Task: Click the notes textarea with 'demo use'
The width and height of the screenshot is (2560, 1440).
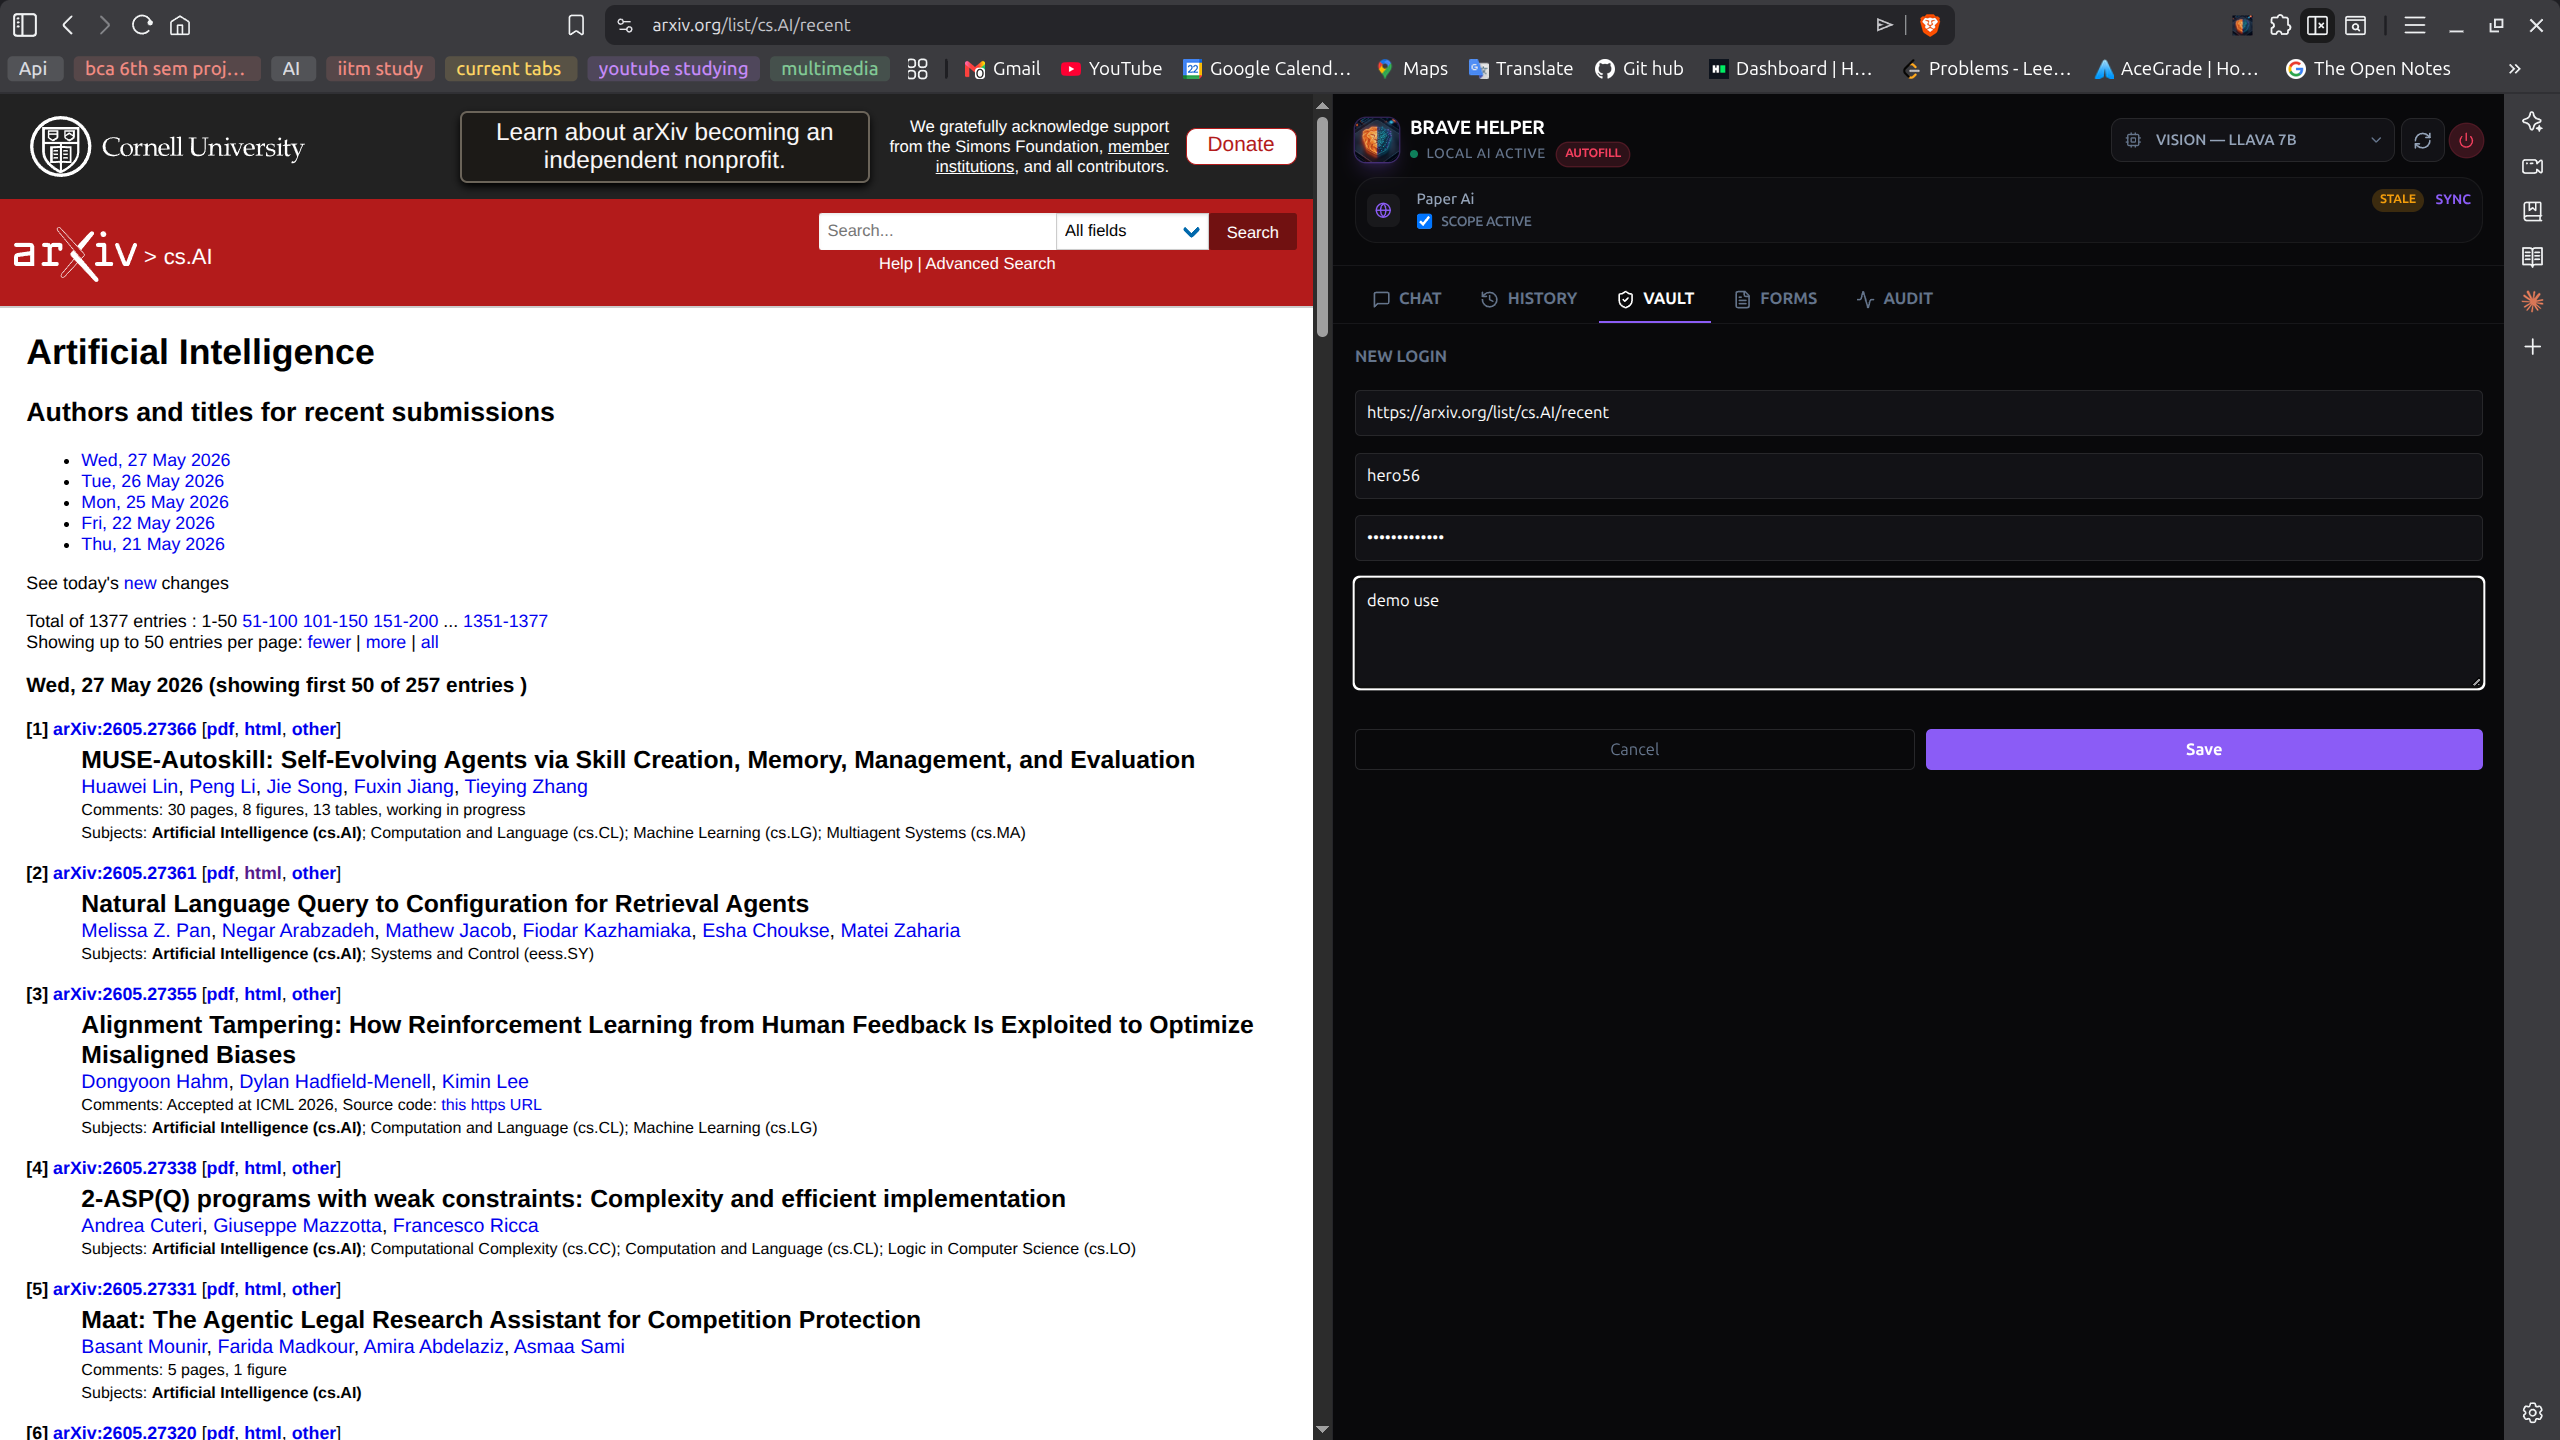Action: (x=1918, y=632)
